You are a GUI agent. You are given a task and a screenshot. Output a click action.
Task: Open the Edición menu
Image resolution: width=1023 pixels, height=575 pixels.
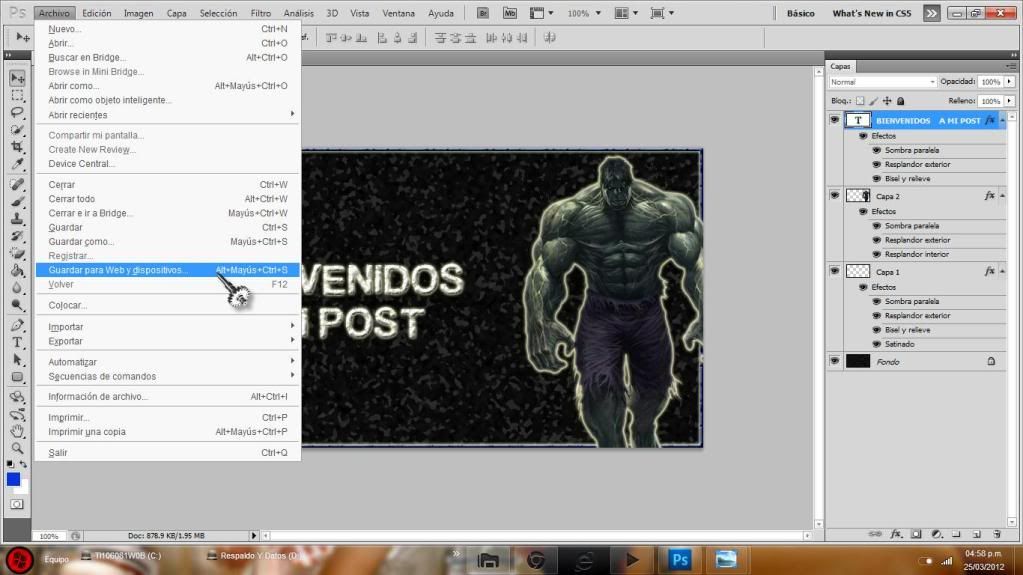[97, 13]
